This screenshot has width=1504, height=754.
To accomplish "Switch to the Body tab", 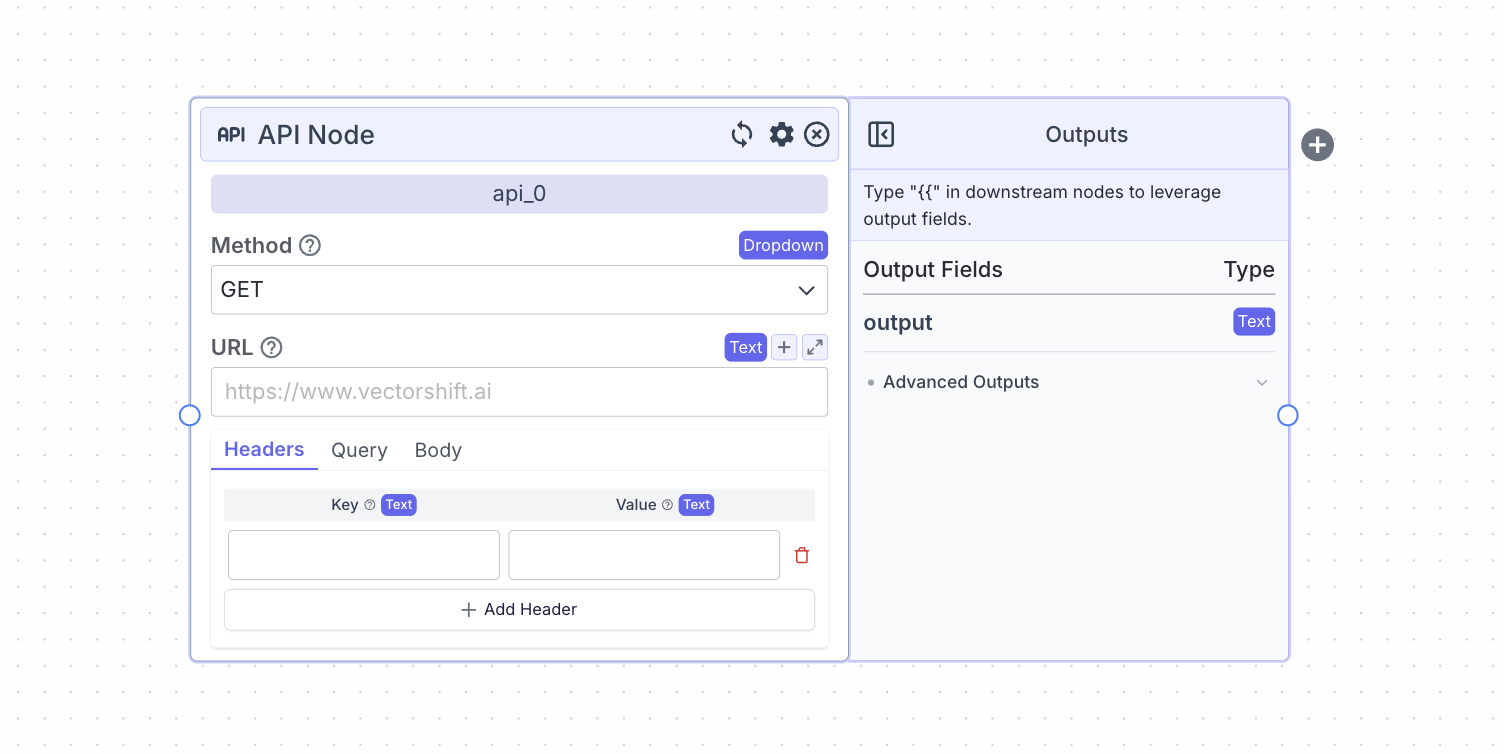I will click(438, 450).
